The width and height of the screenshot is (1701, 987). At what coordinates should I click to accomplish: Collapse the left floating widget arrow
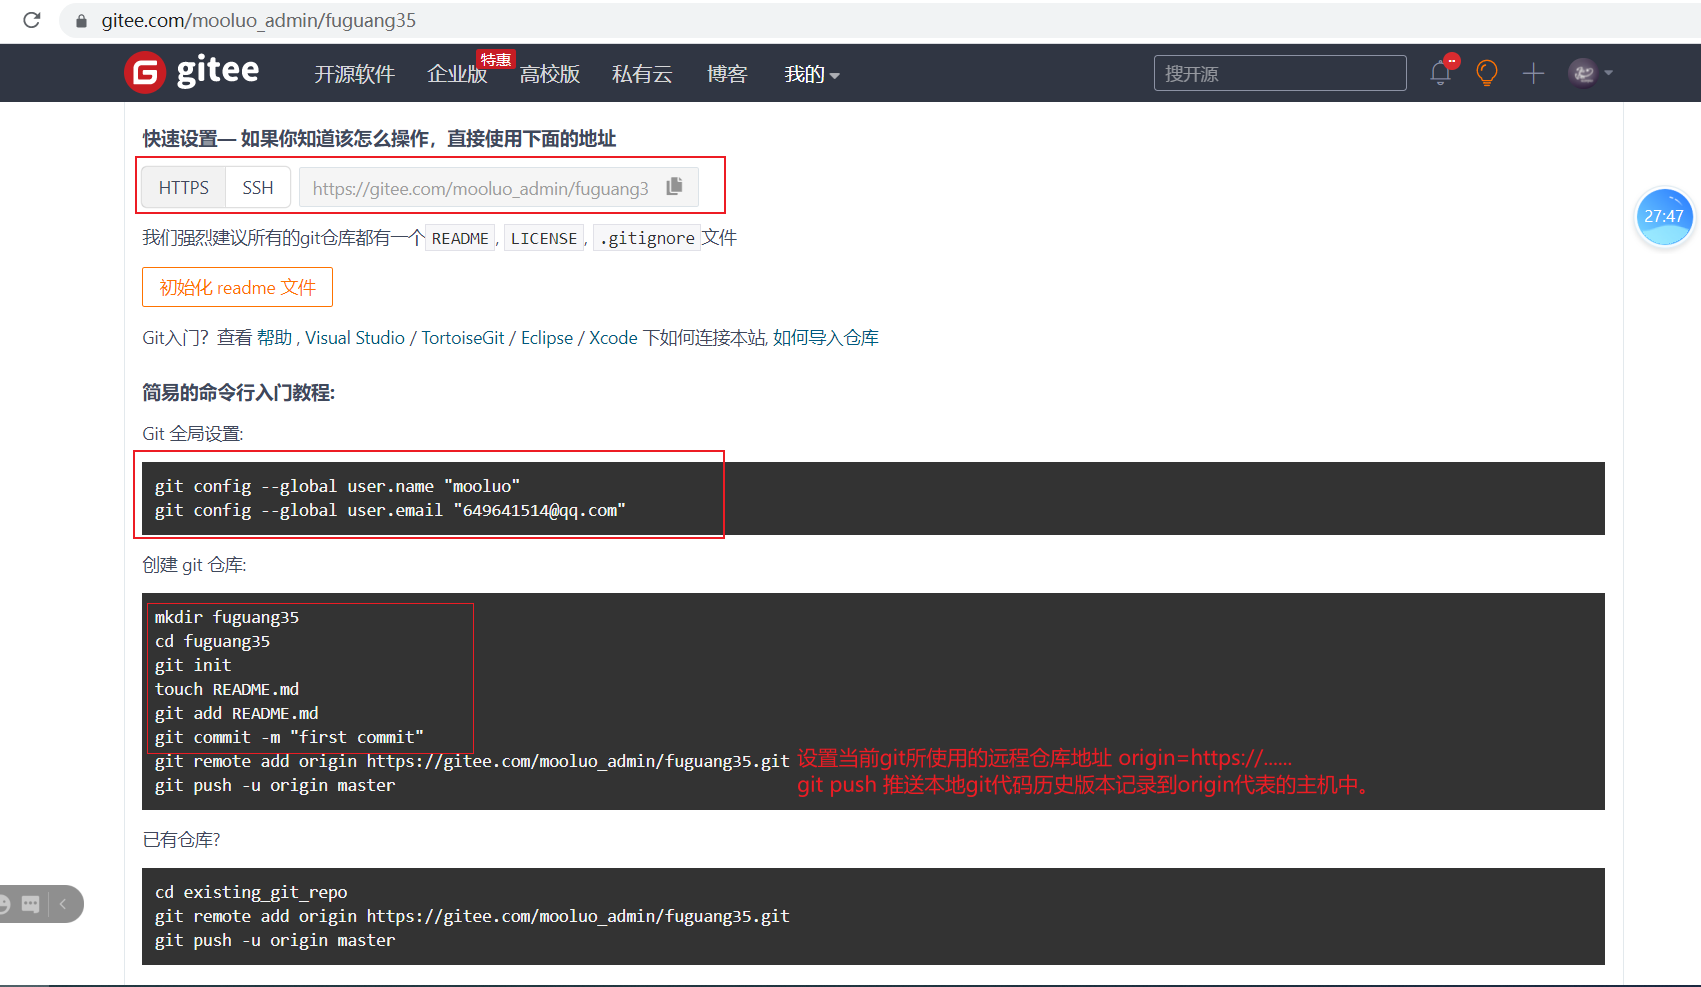63,904
